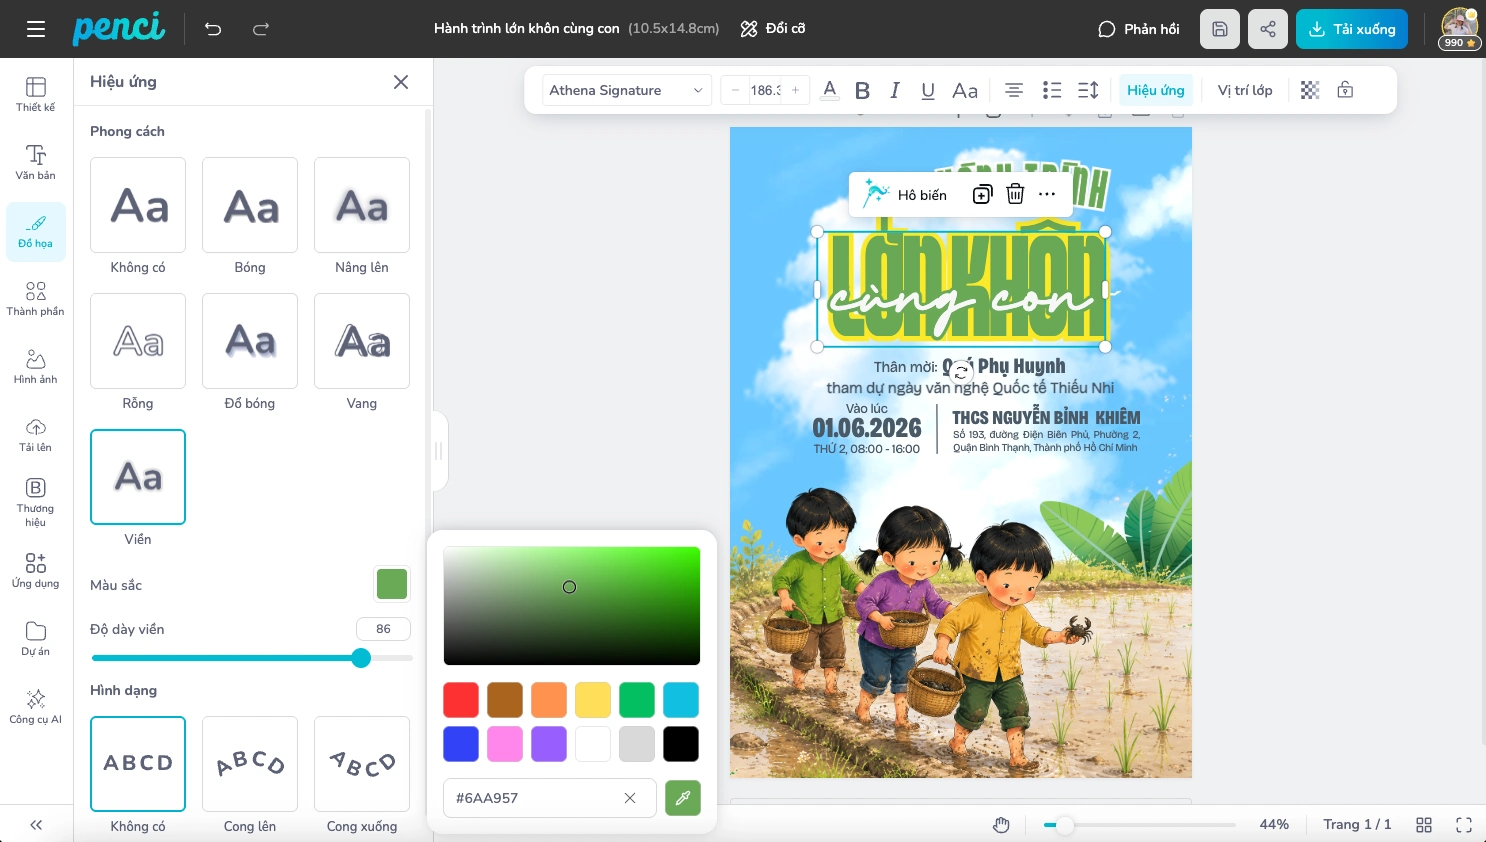Click the zoom level slider handle
The image size is (1486, 842).
coord(1065,825)
